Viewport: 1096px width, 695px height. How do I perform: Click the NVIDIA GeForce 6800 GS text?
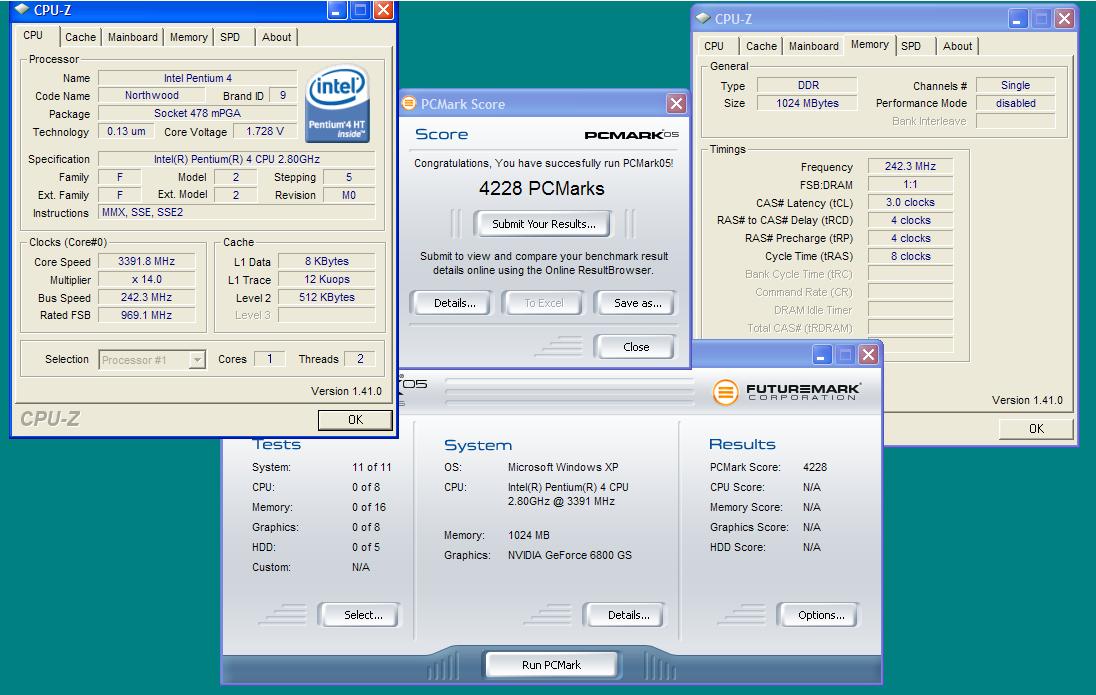(570, 555)
